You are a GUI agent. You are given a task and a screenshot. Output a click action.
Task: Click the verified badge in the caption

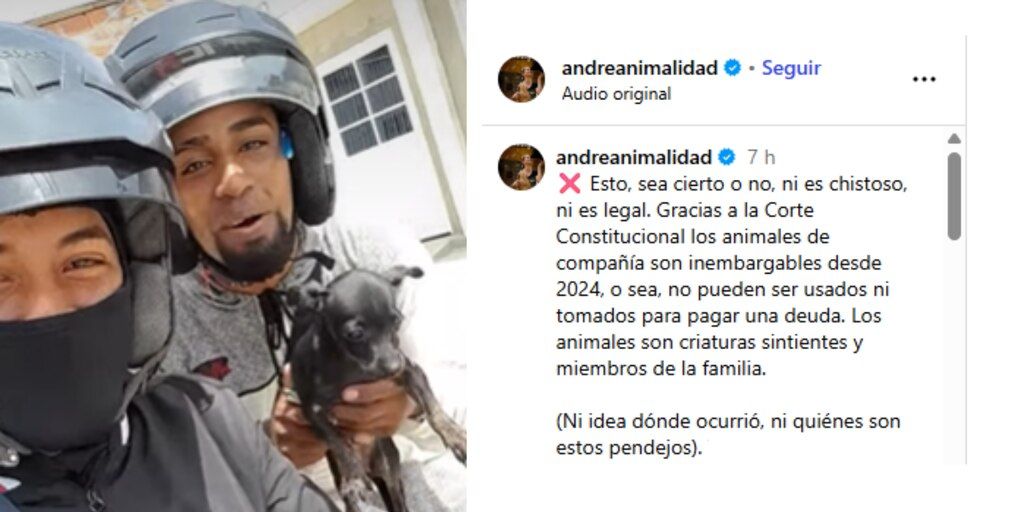click(x=727, y=157)
